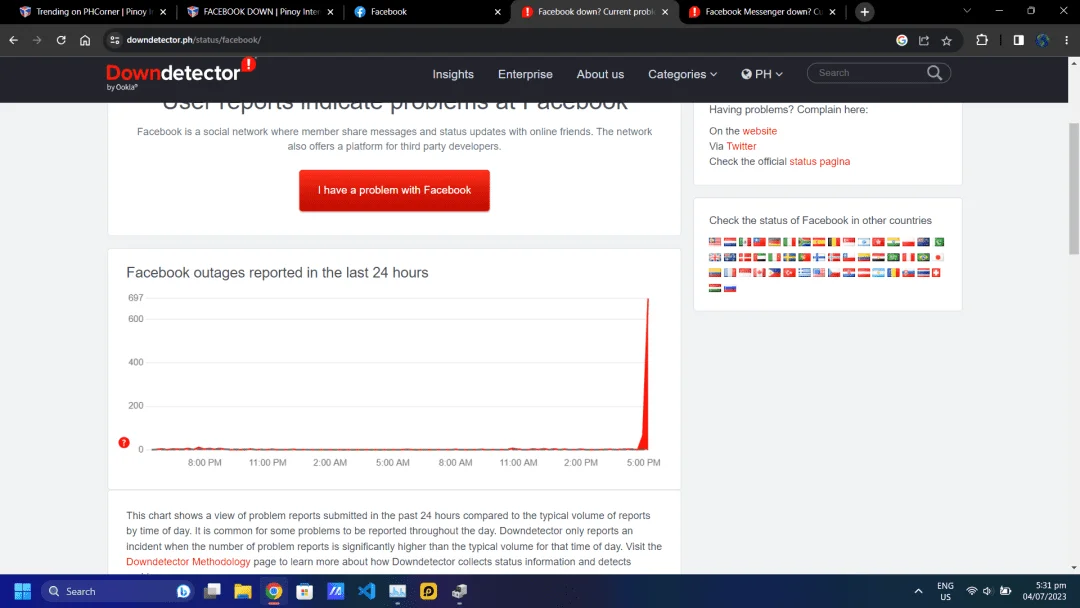Select the Pakistan flag
The width and height of the screenshot is (1080, 608).
tap(939, 242)
